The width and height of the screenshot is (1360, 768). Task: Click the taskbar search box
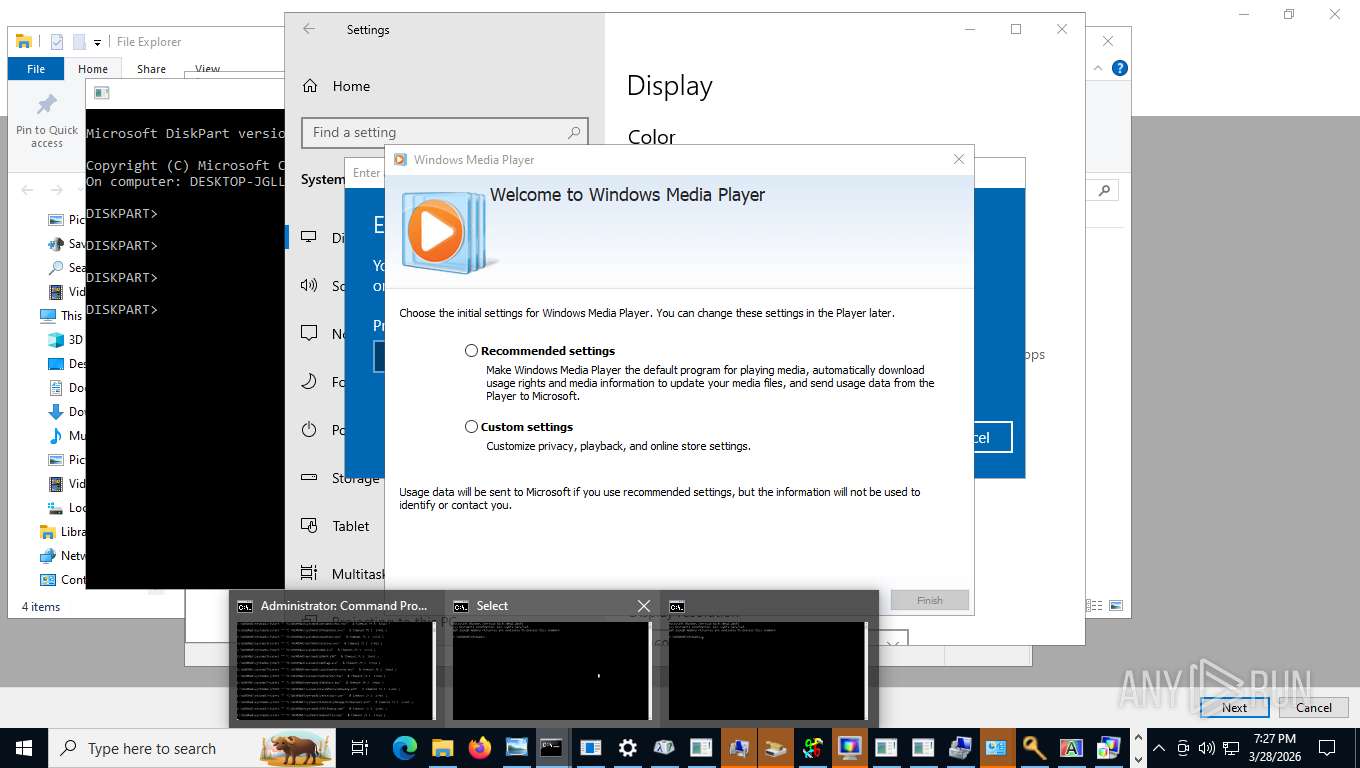point(192,748)
